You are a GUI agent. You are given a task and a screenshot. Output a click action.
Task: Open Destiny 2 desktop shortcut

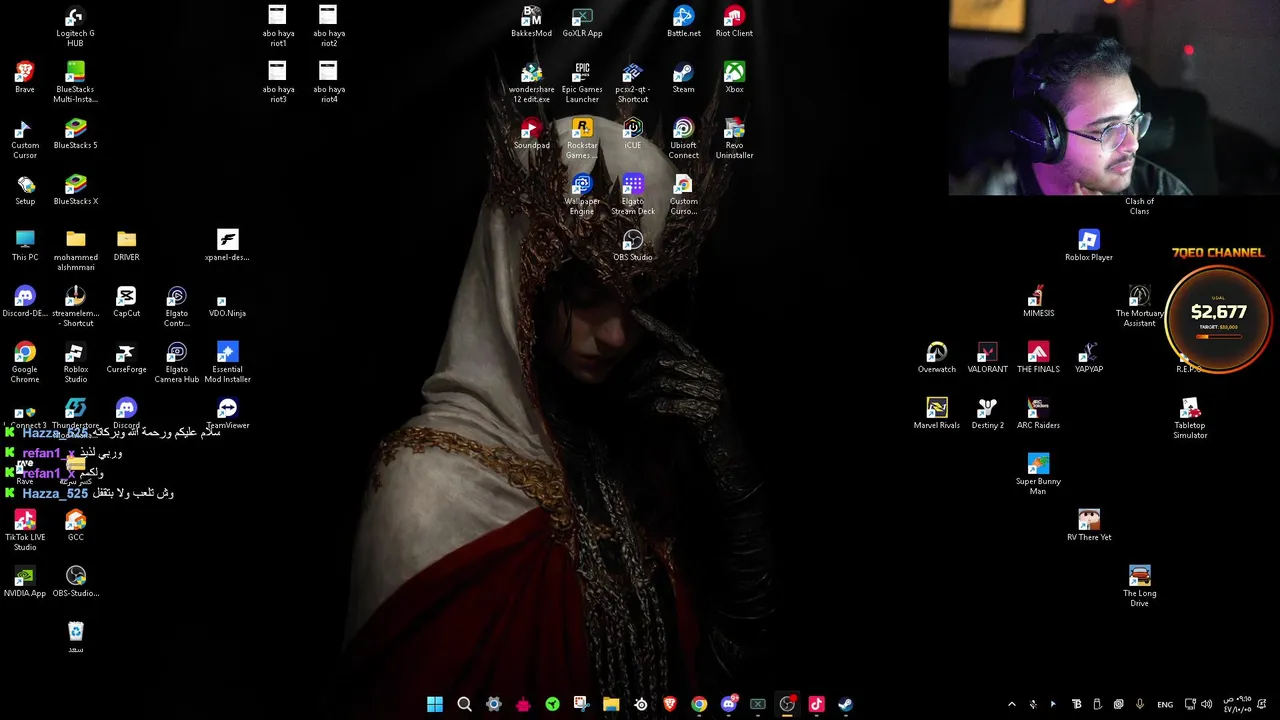coord(987,414)
